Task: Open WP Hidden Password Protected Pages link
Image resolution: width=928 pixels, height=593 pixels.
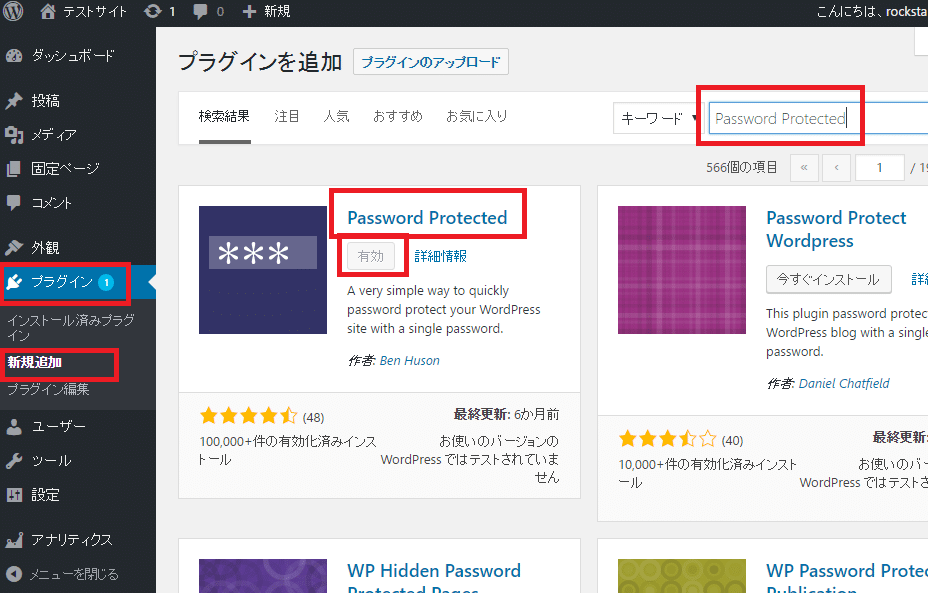Action: (x=434, y=577)
